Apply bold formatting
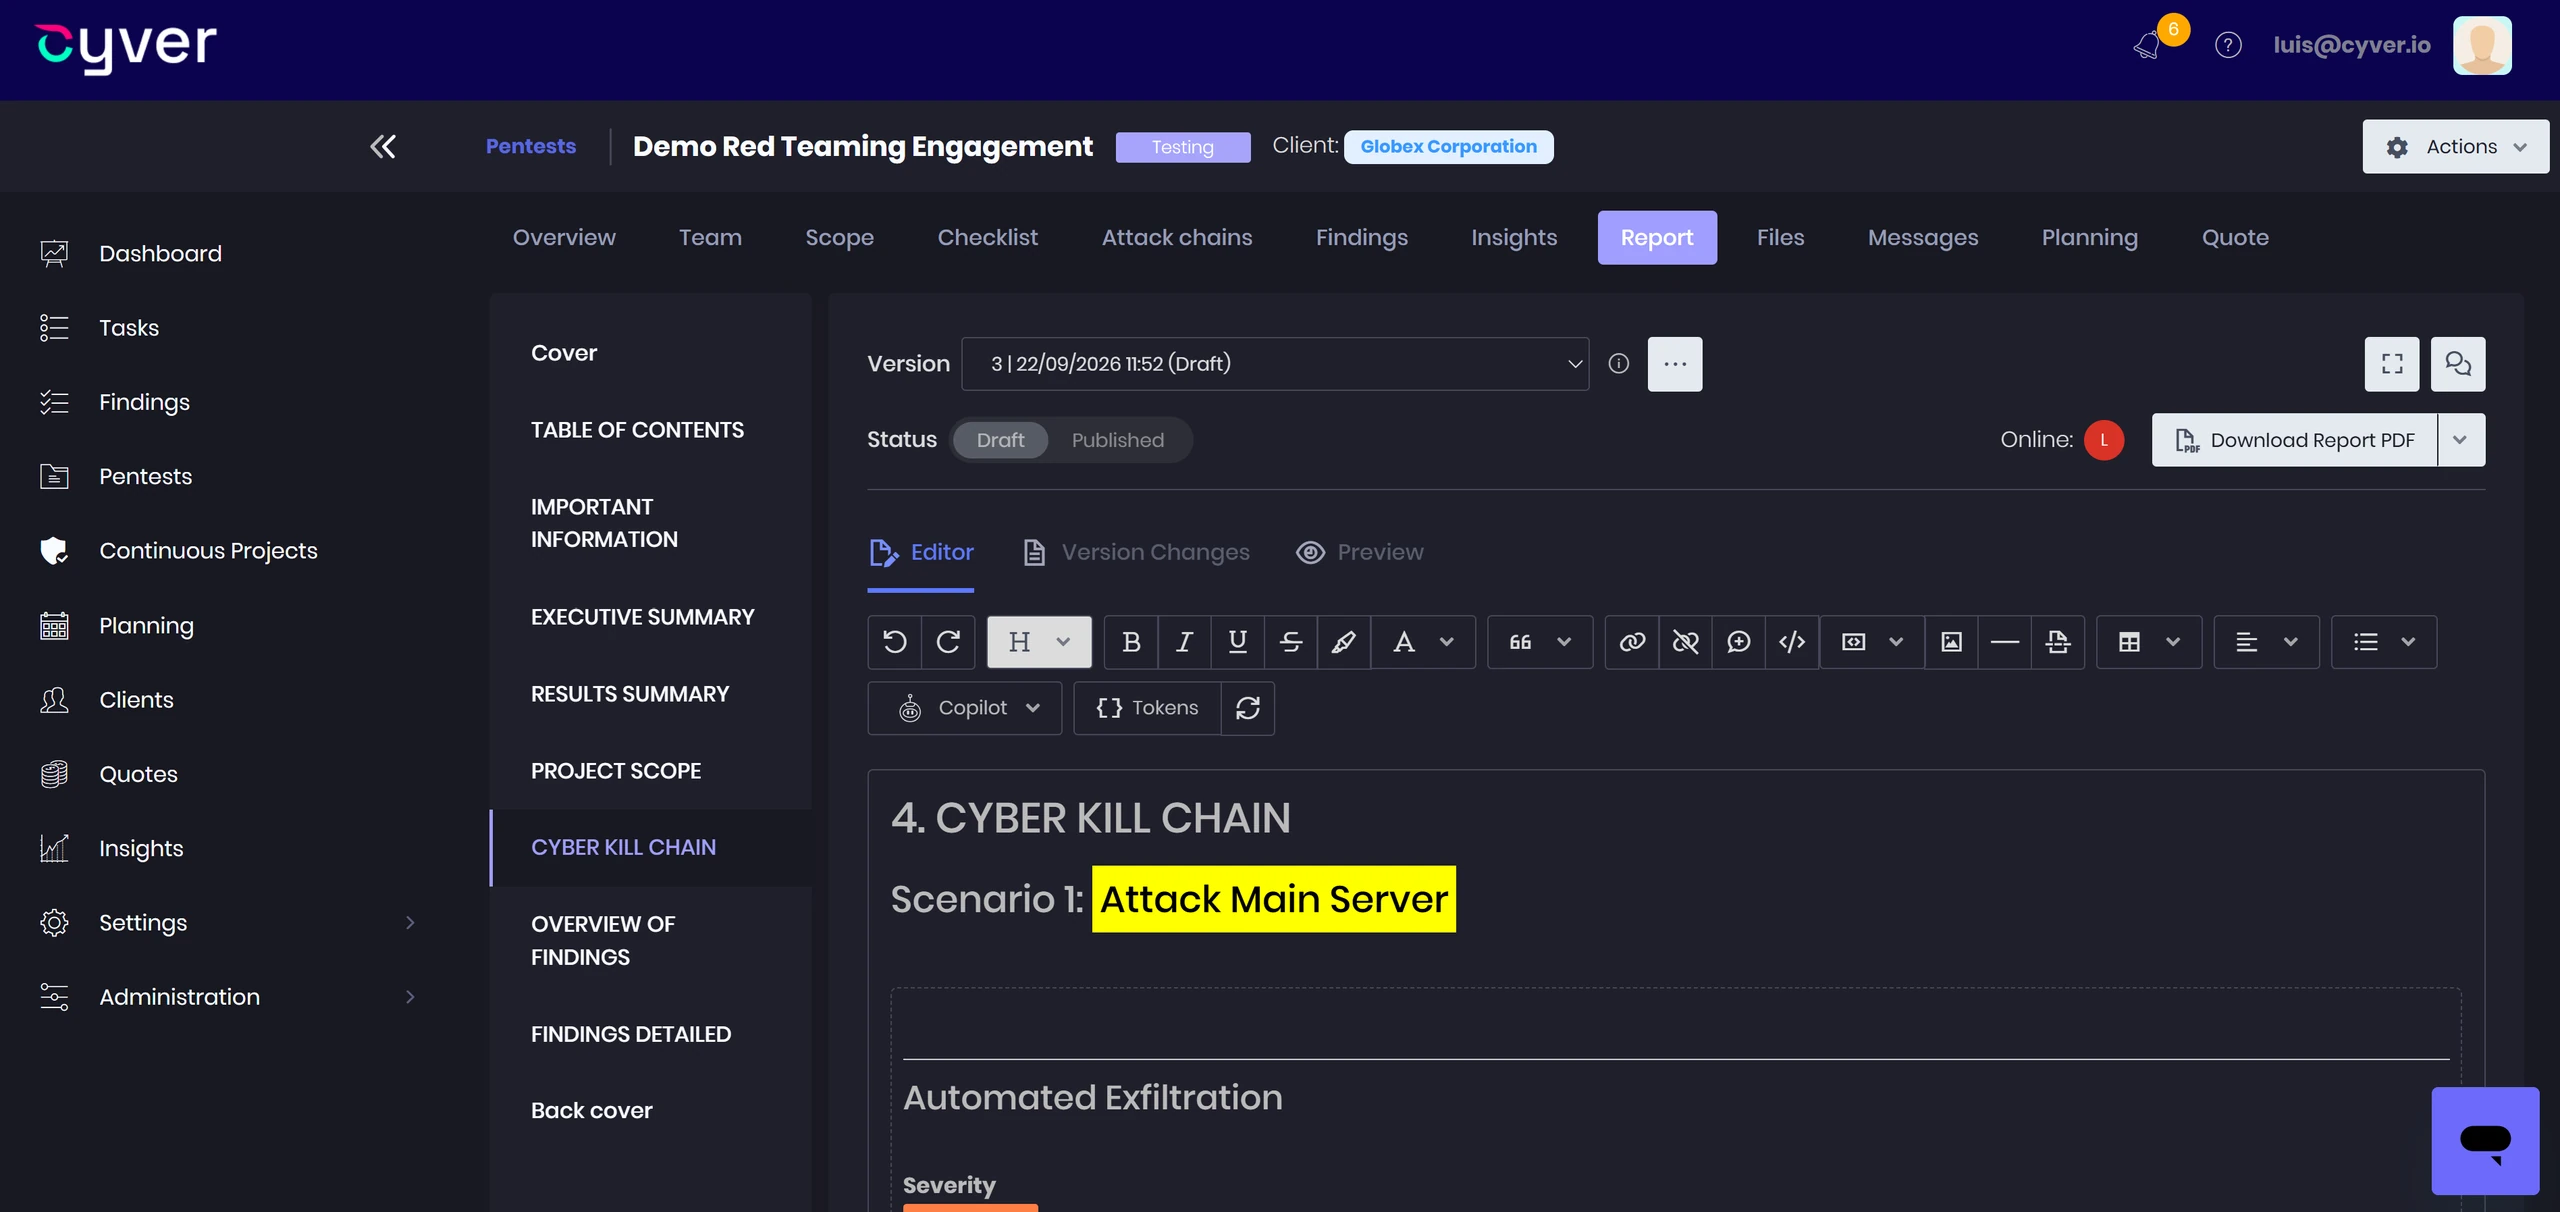The image size is (2560, 1212). [x=1131, y=642]
